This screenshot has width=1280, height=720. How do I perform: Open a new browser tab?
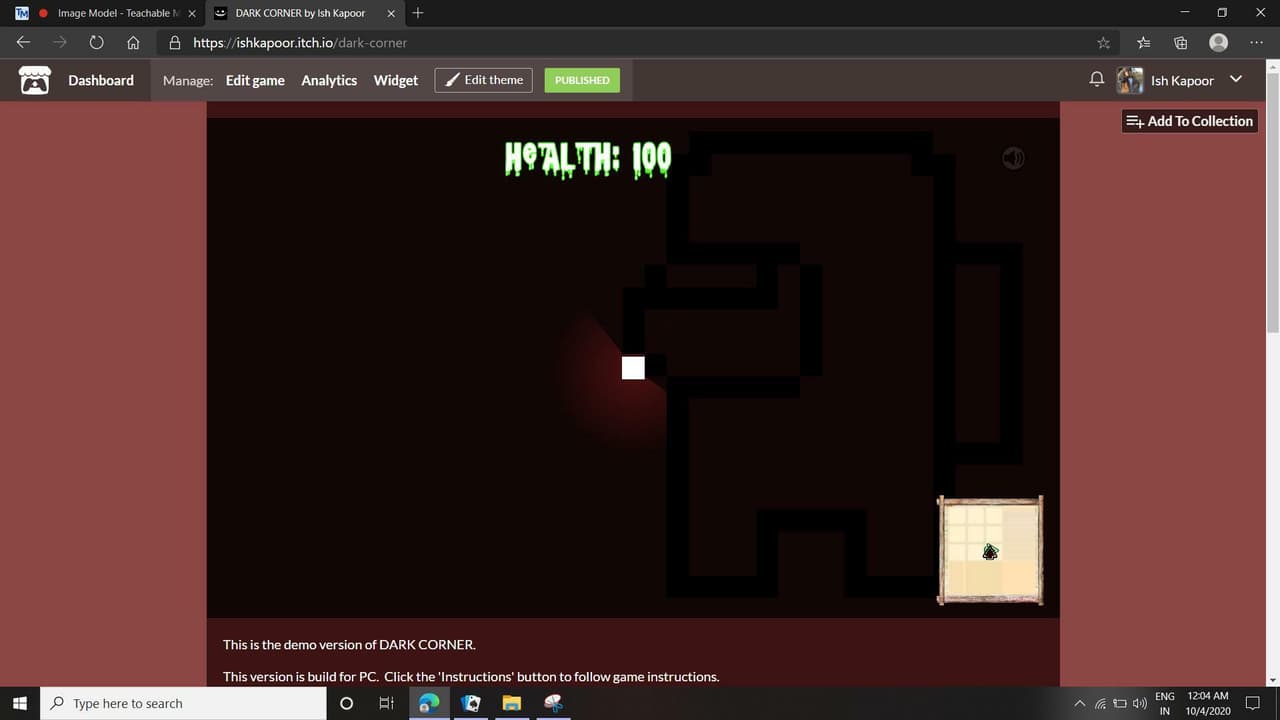pyautogui.click(x=418, y=13)
